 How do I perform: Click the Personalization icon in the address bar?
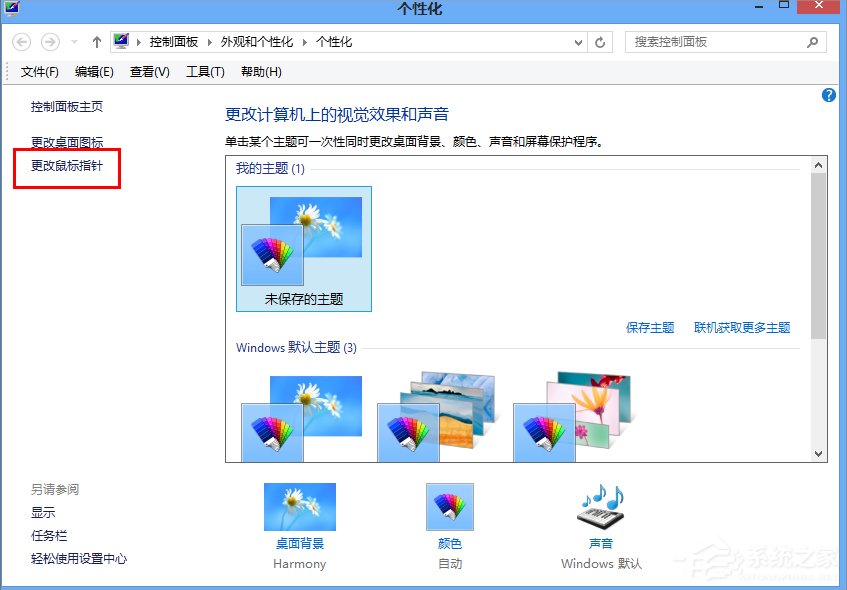tap(121, 42)
